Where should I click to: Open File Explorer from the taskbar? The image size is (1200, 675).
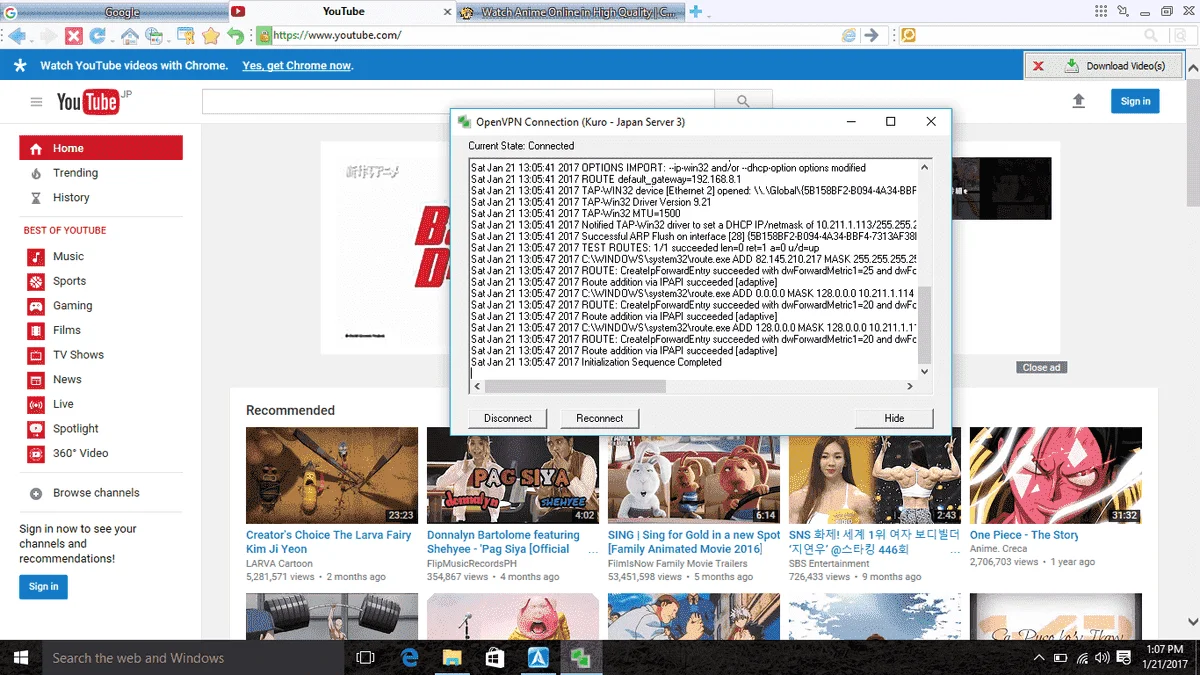452,657
